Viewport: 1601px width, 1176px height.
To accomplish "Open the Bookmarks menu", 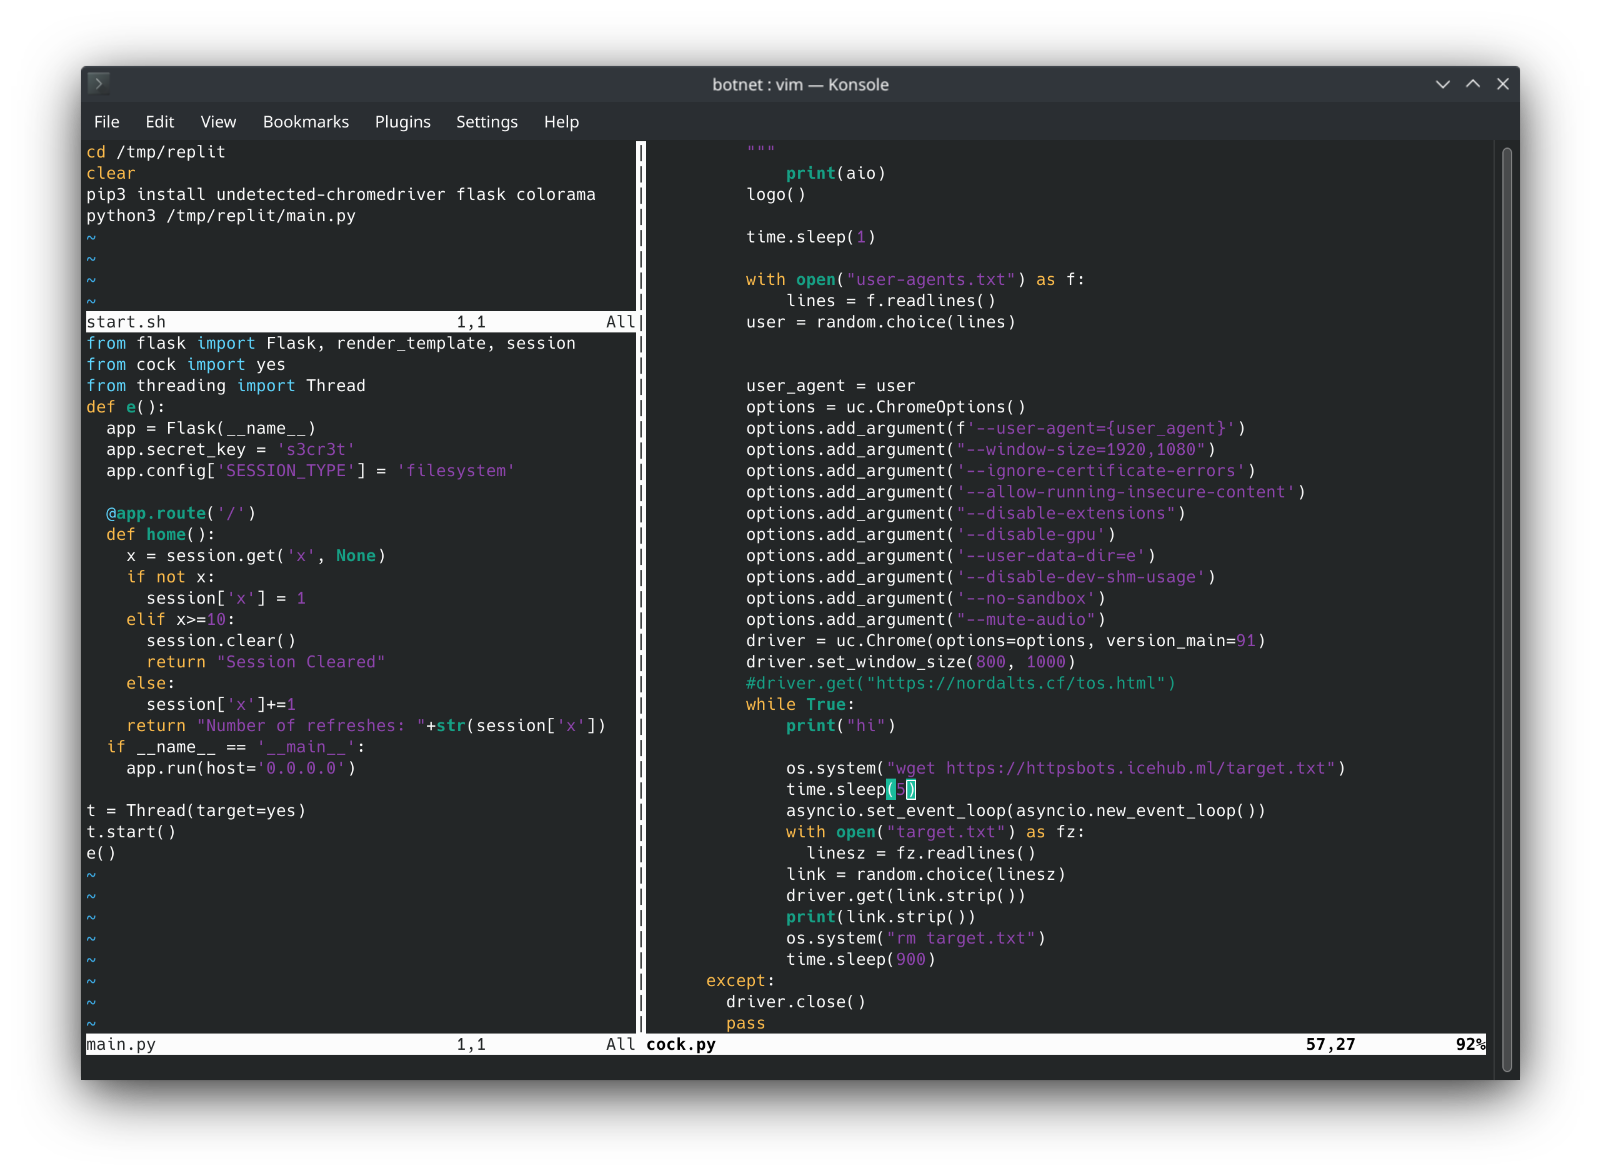I will [x=306, y=122].
